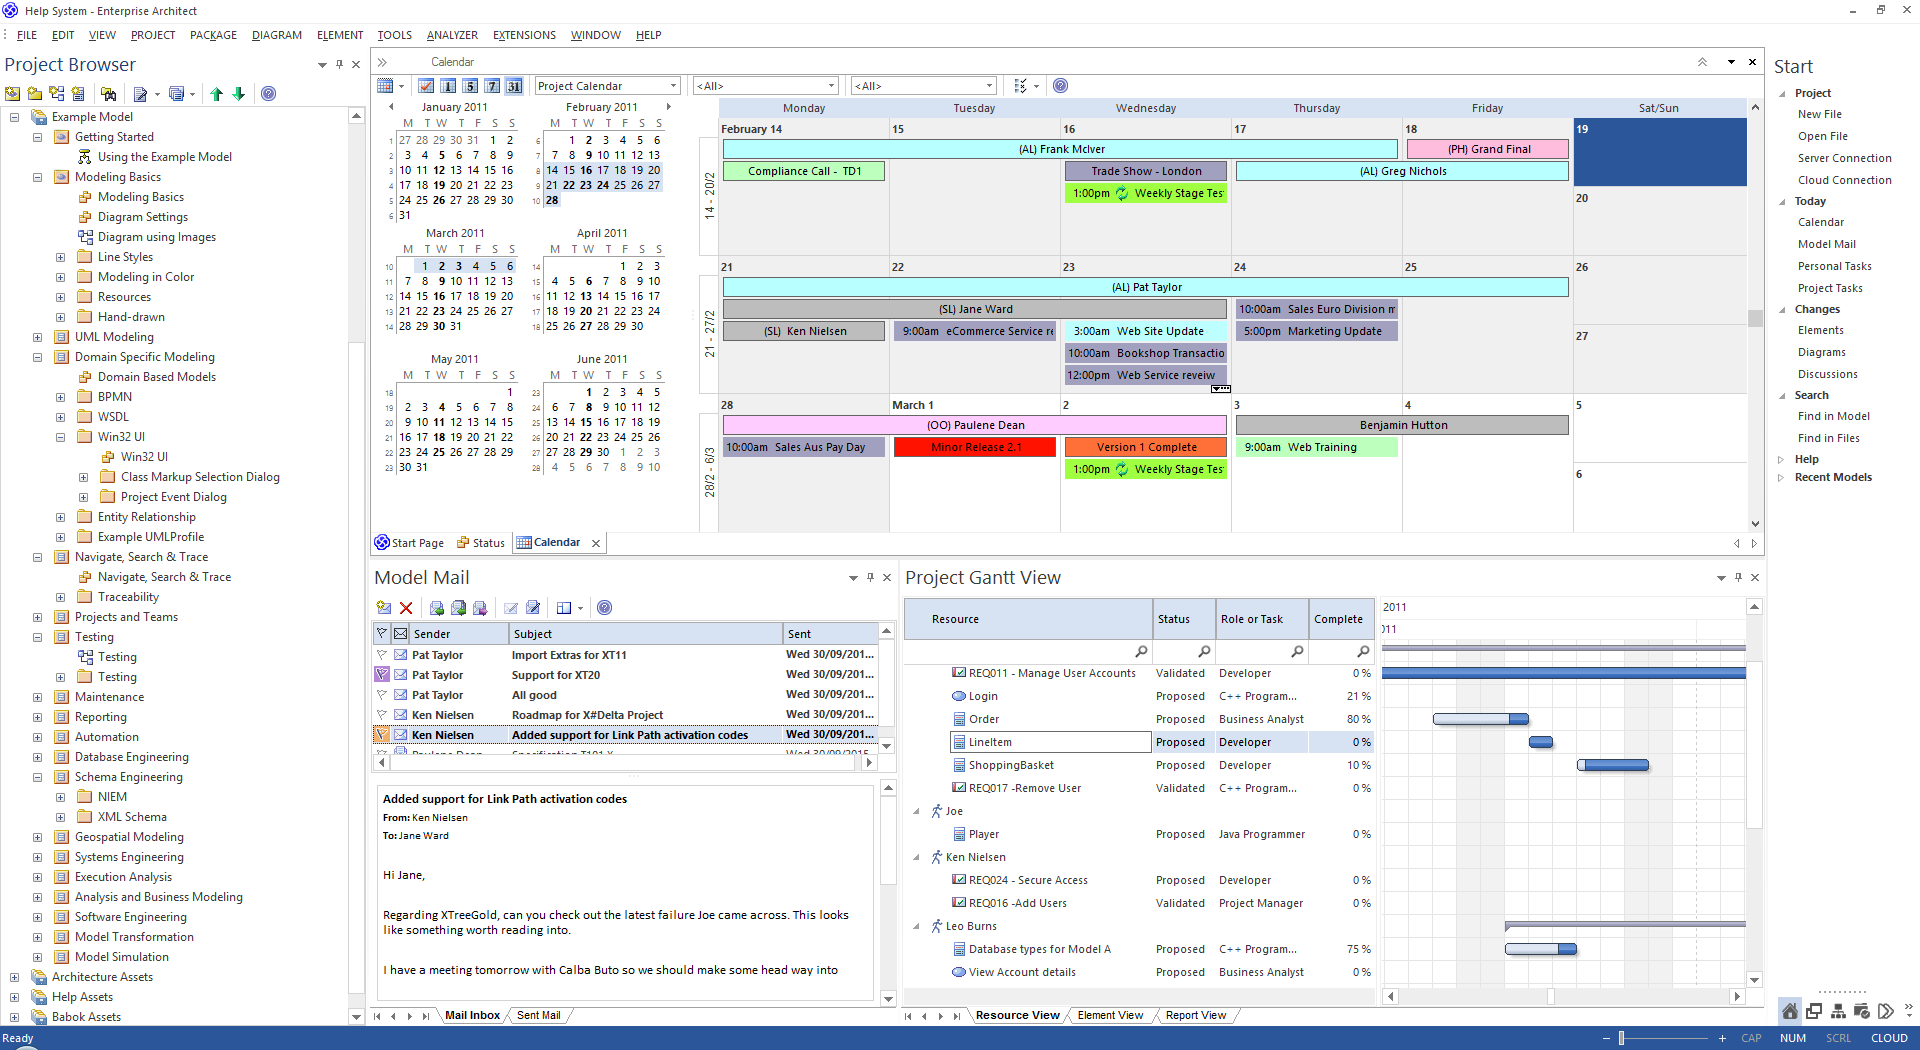Open the Calendar toolbar help icon

(x=1060, y=86)
